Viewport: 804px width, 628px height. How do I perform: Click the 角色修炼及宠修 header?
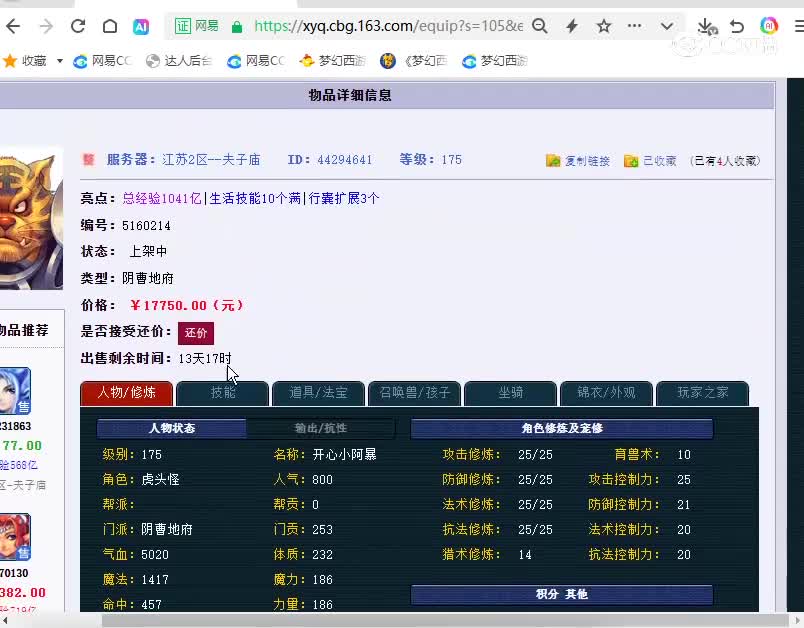click(562, 428)
